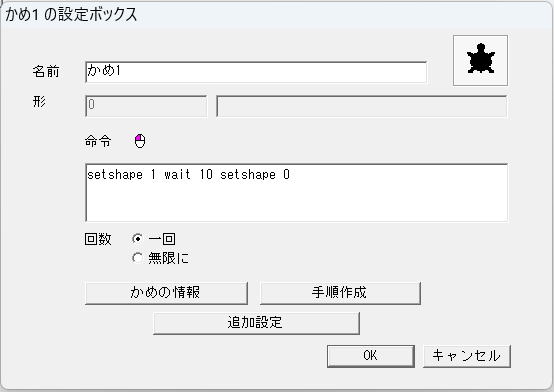Confirm the dialog with OK

[371, 356]
